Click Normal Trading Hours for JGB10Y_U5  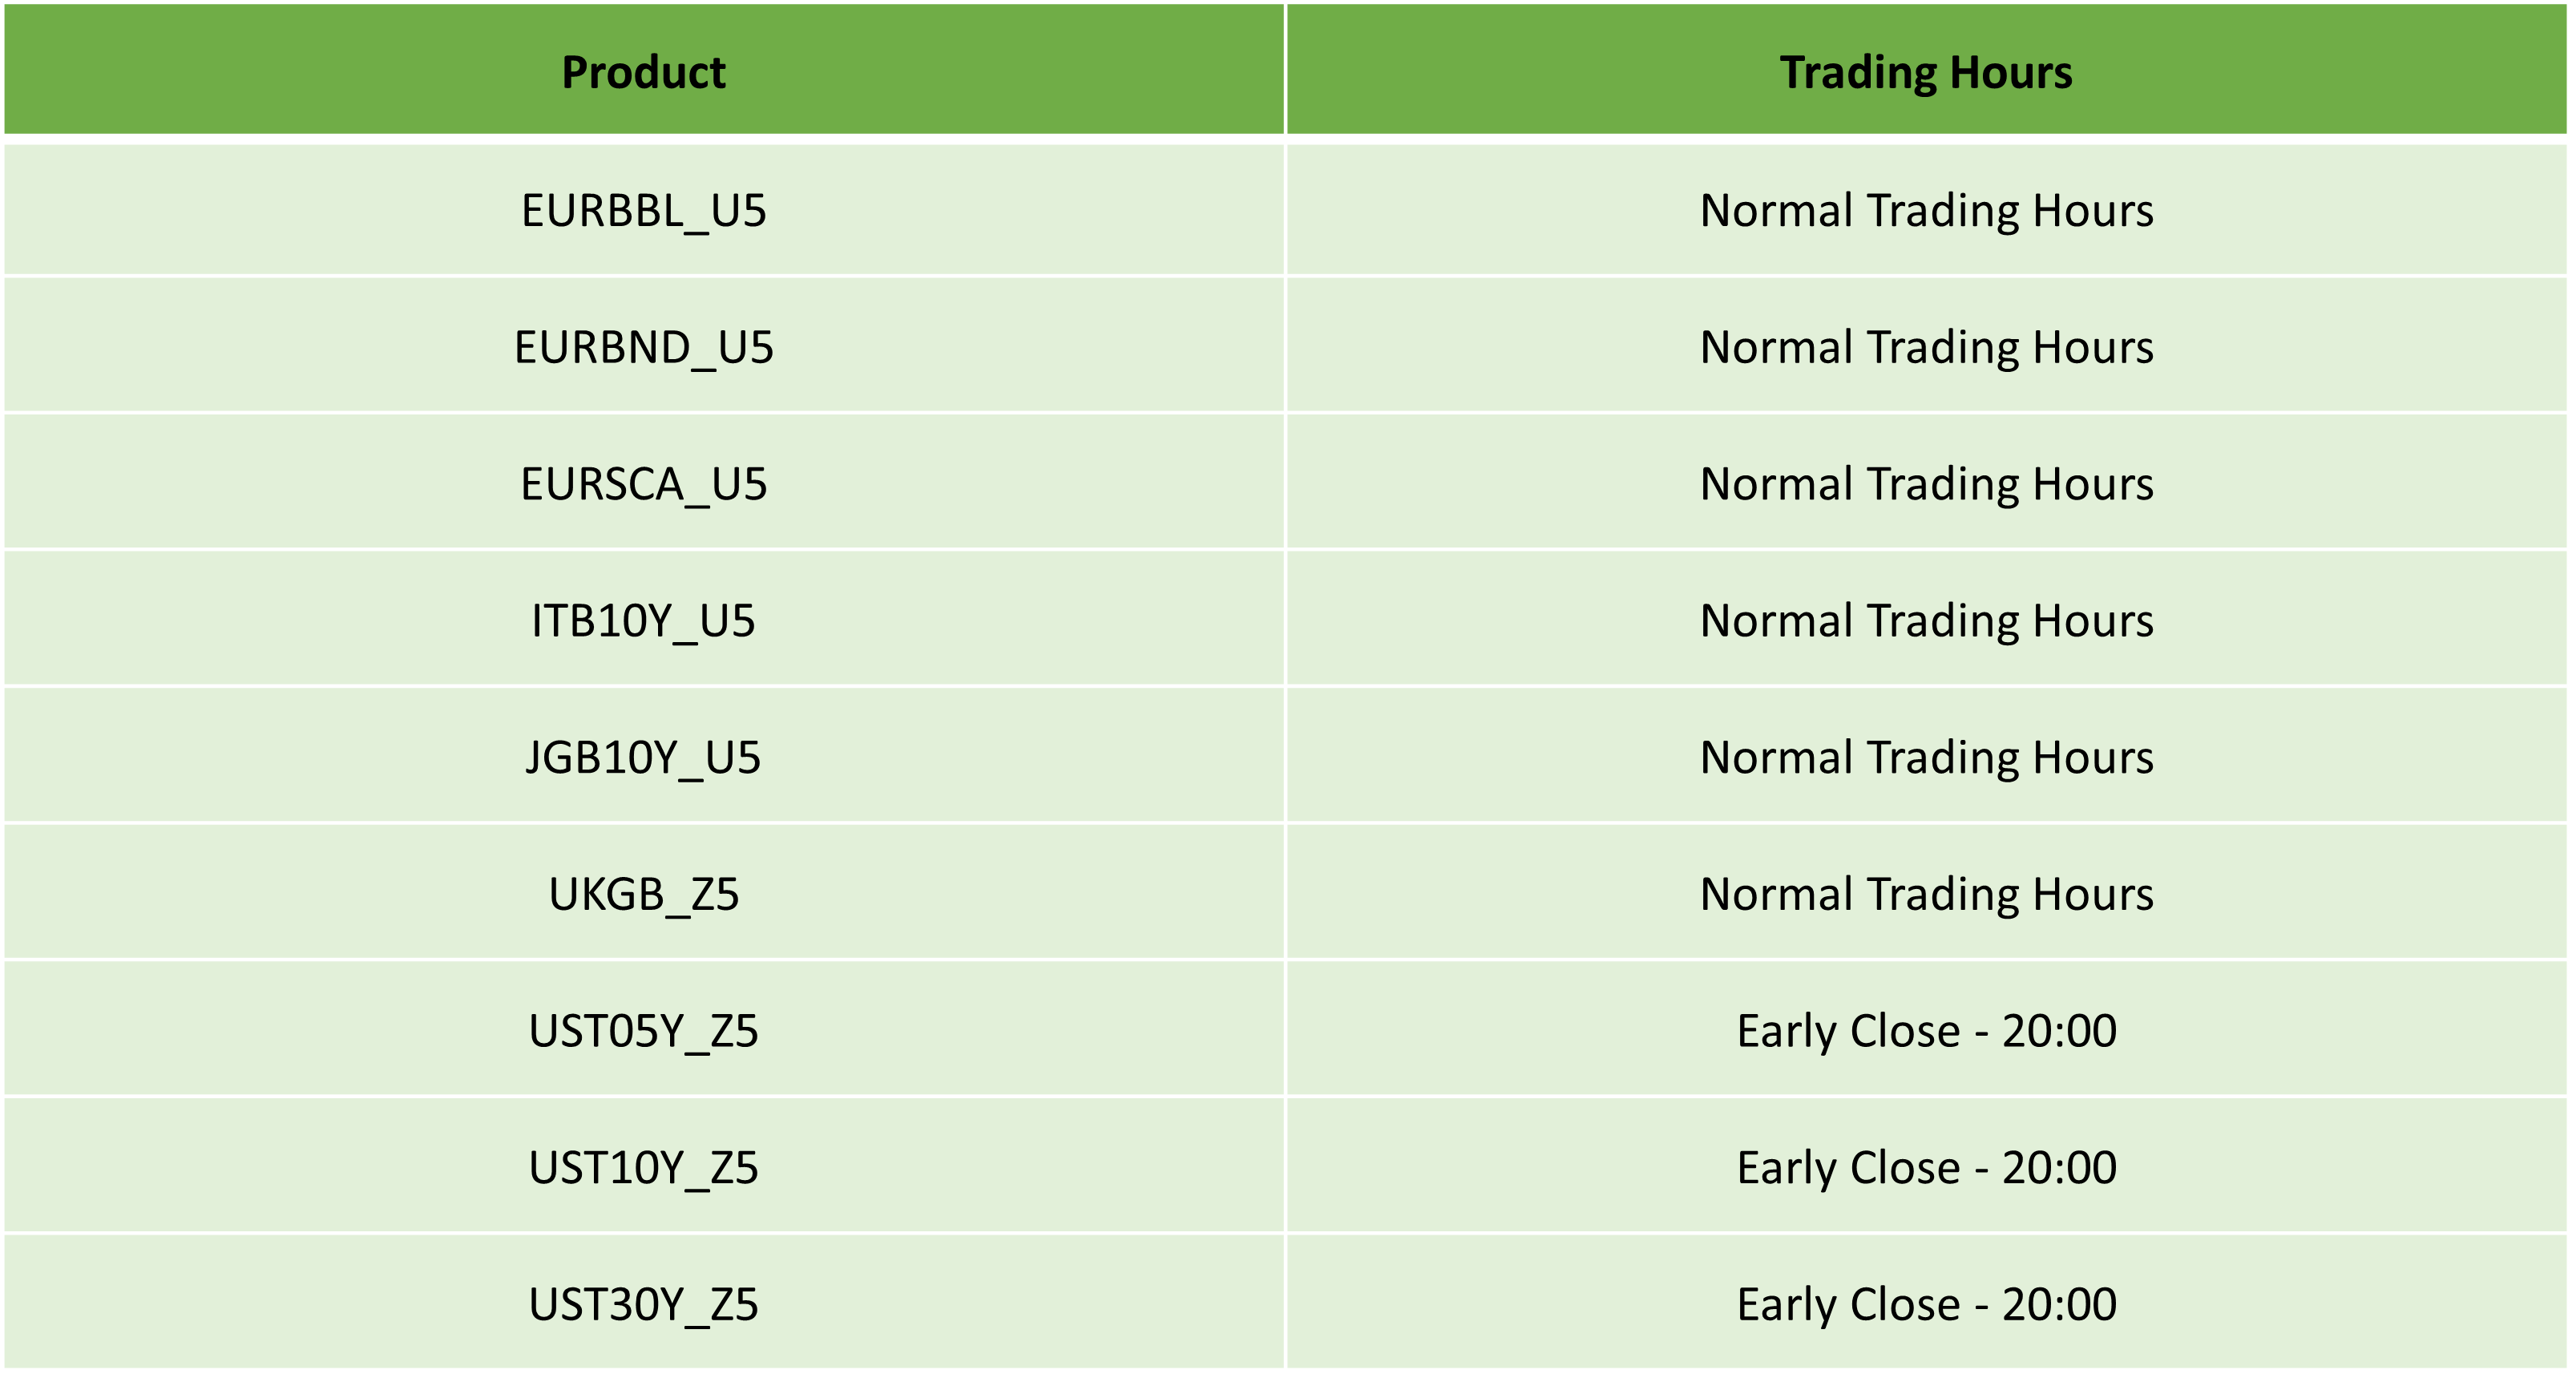point(1926,756)
